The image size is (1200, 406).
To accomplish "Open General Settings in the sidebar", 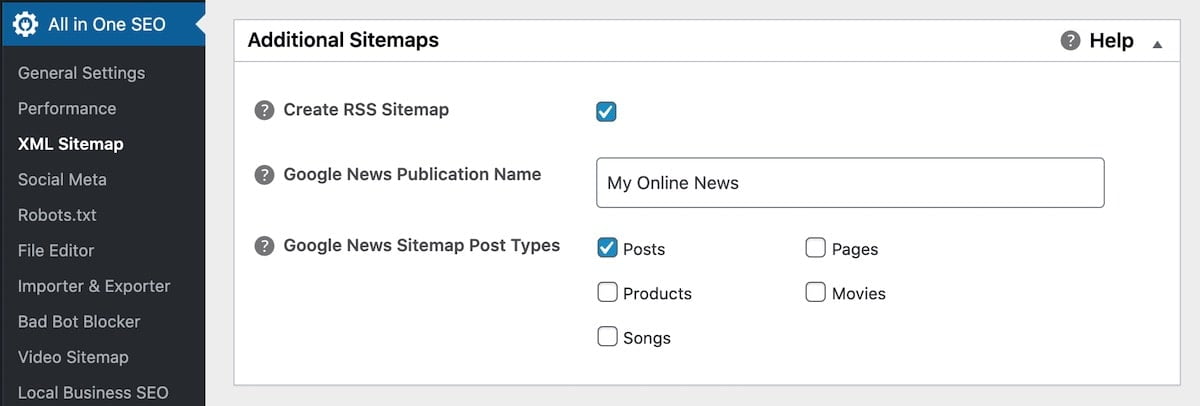I will pyautogui.click(x=81, y=73).
